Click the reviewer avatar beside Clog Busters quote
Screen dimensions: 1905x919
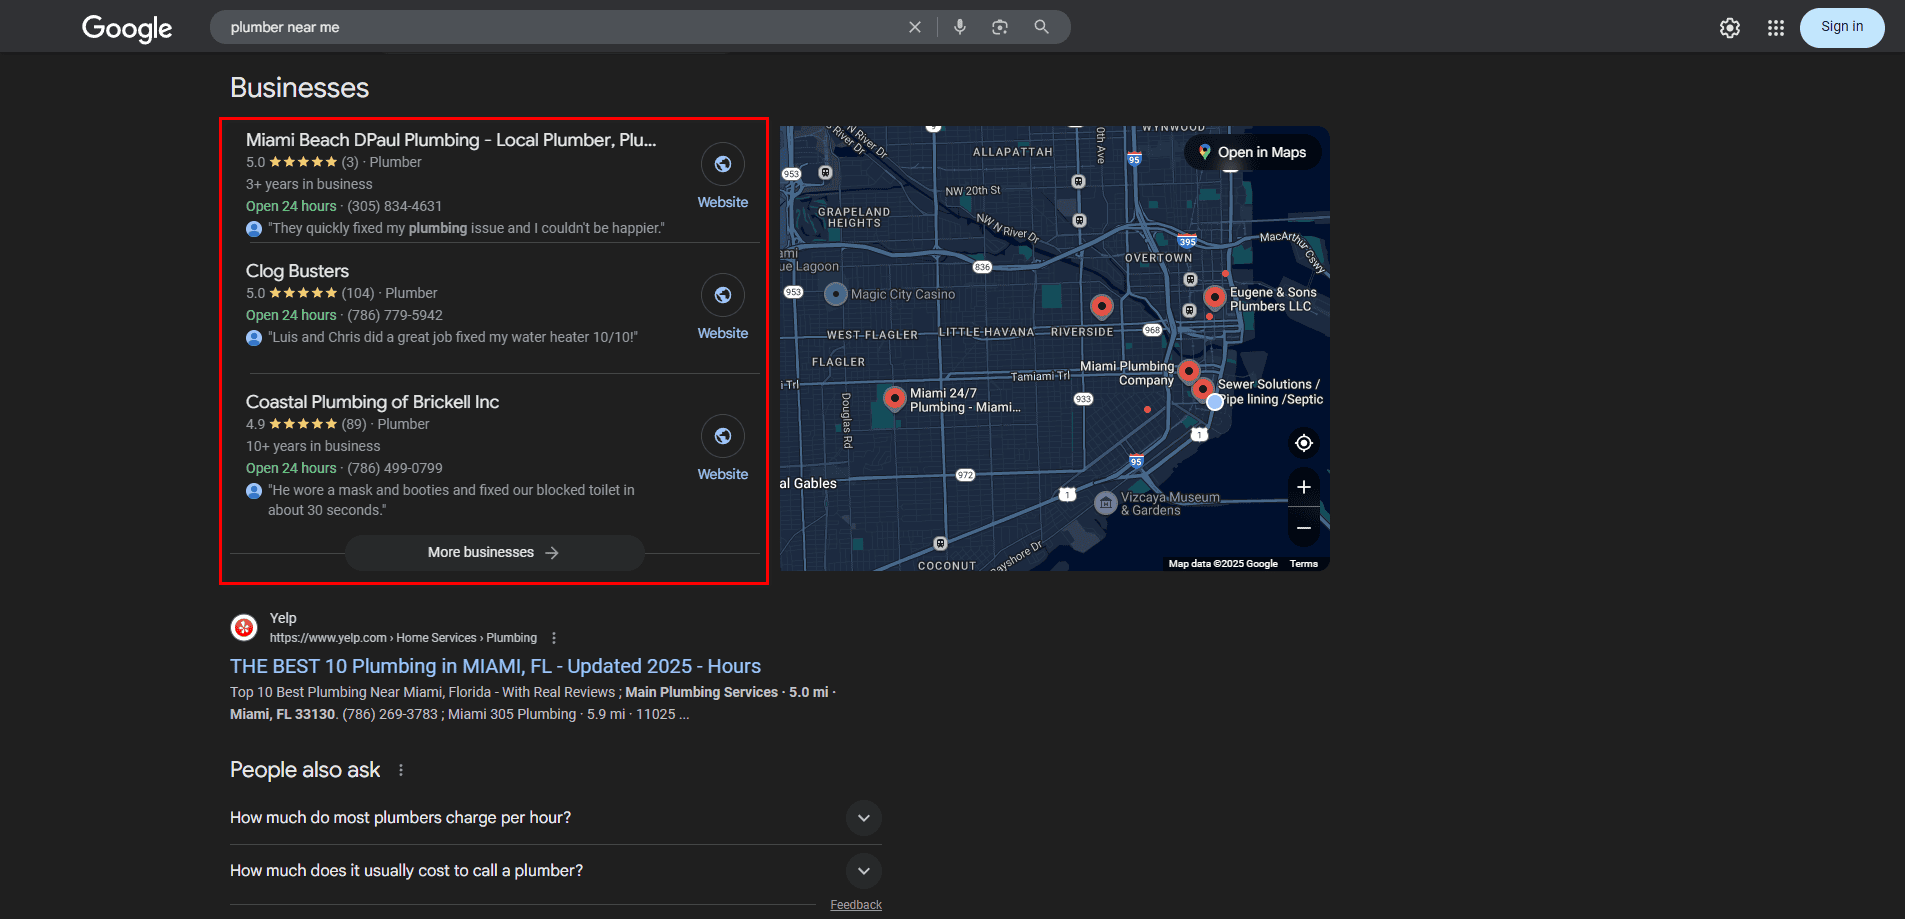(x=254, y=338)
